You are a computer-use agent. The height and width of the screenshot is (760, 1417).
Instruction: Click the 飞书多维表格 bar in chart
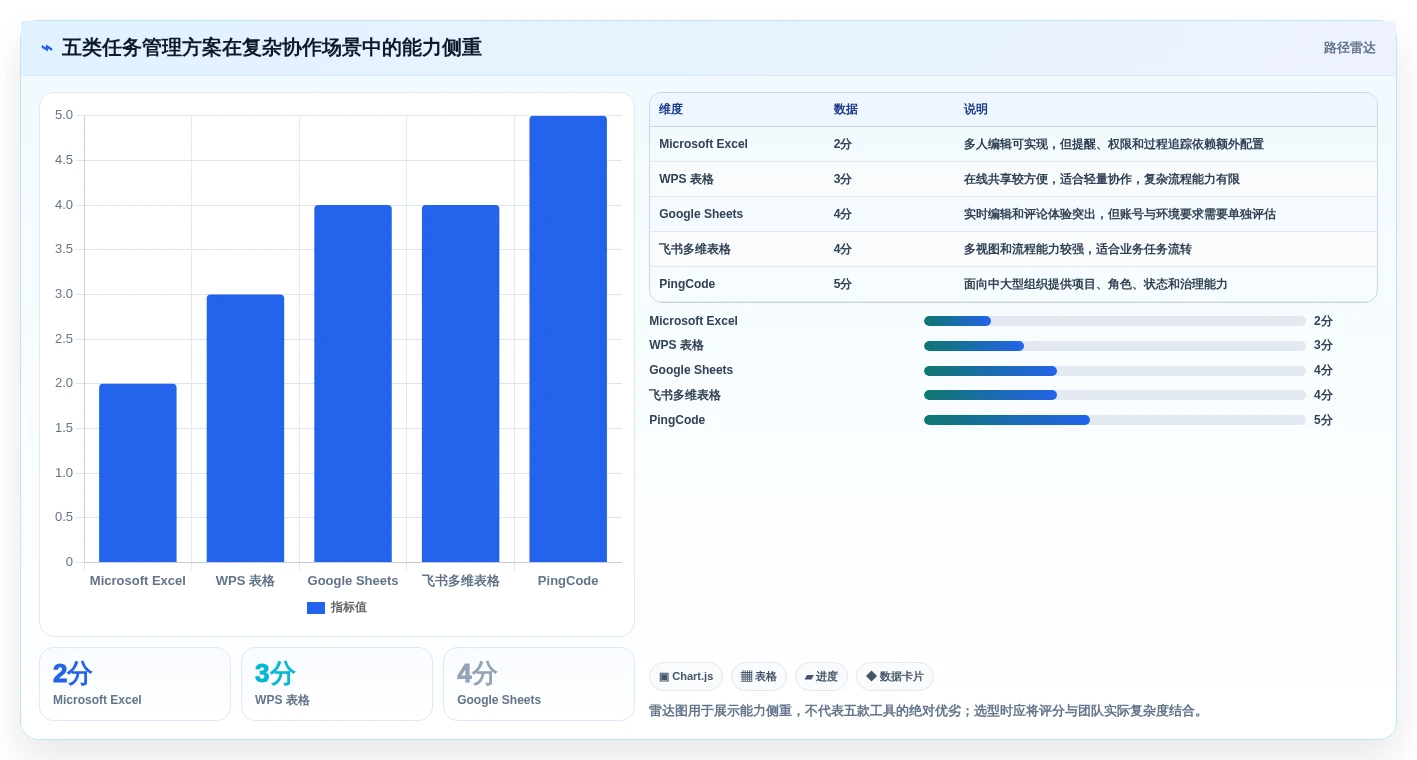(460, 384)
